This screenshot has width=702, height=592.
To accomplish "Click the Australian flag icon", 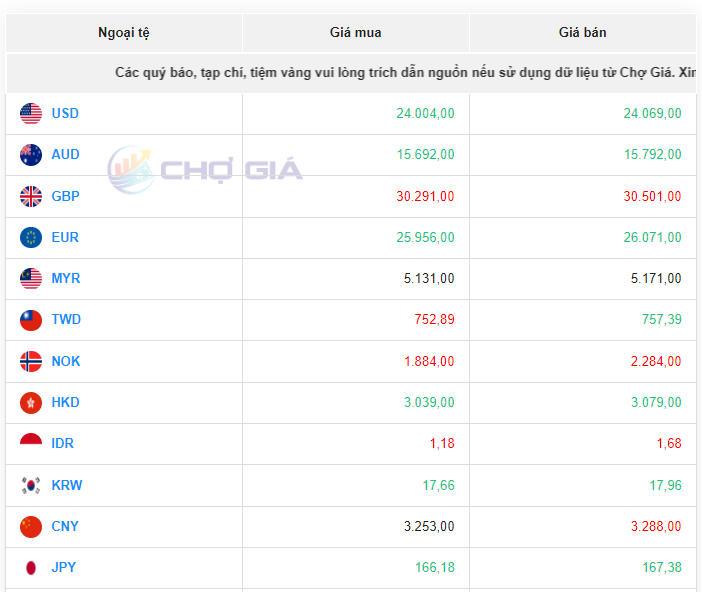I will pyautogui.click(x=31, y=155).
